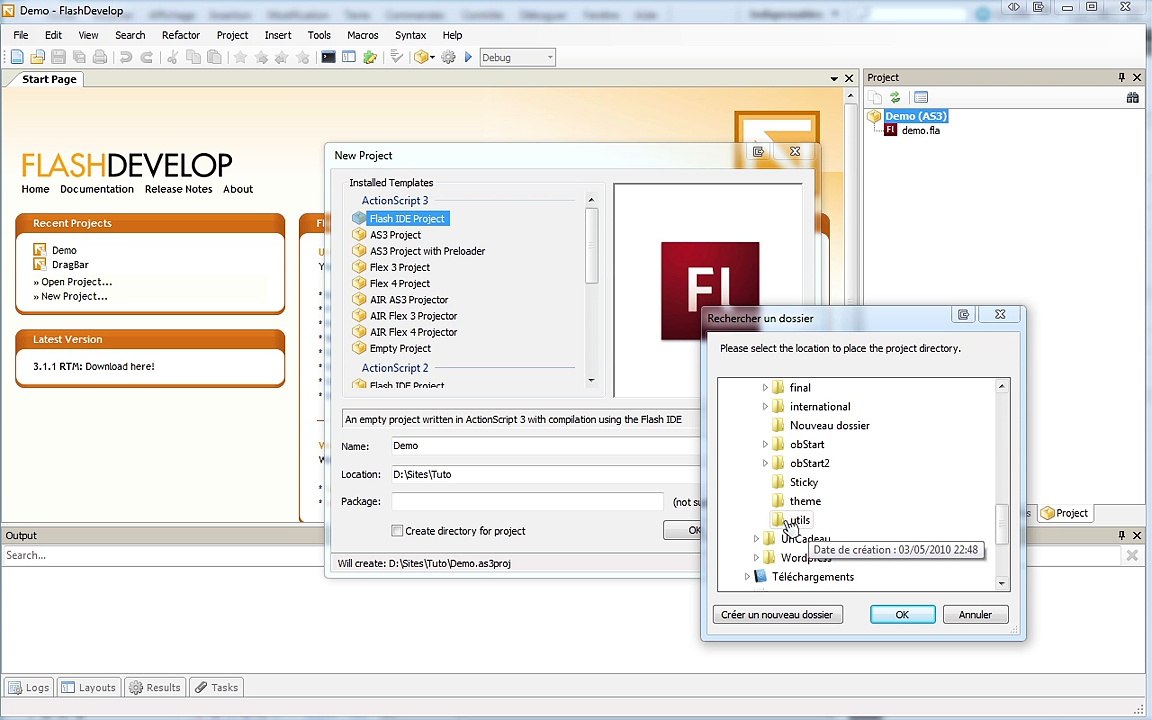Image resolution: width=1152 pixels, height=720 pixels.
Task: Pin the Project panel with pushpin icon
Action: click(x=1121, y=77)
